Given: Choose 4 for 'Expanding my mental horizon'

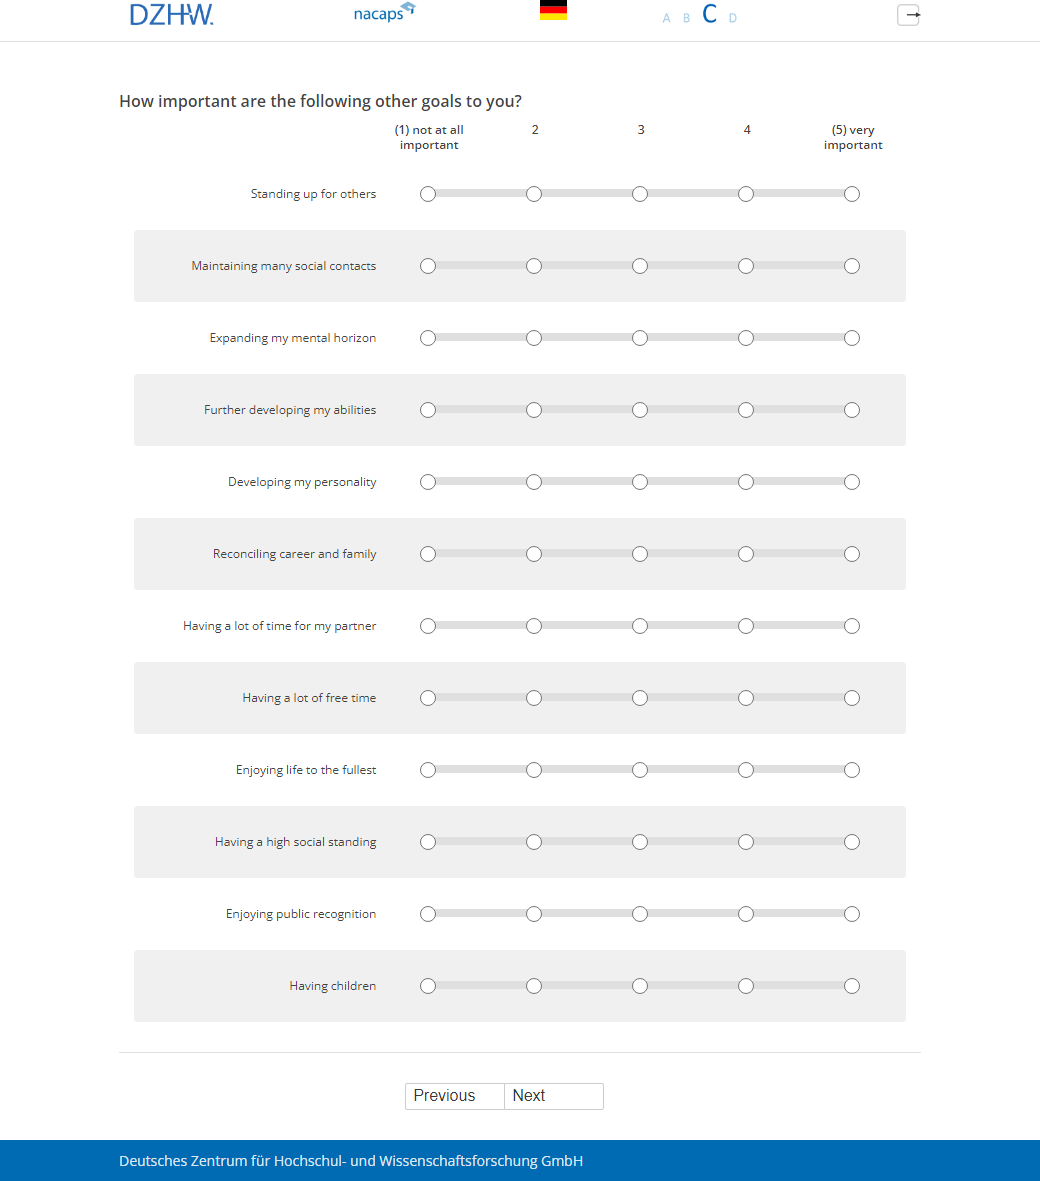Looking at the screenshot, I should [746, 338].
